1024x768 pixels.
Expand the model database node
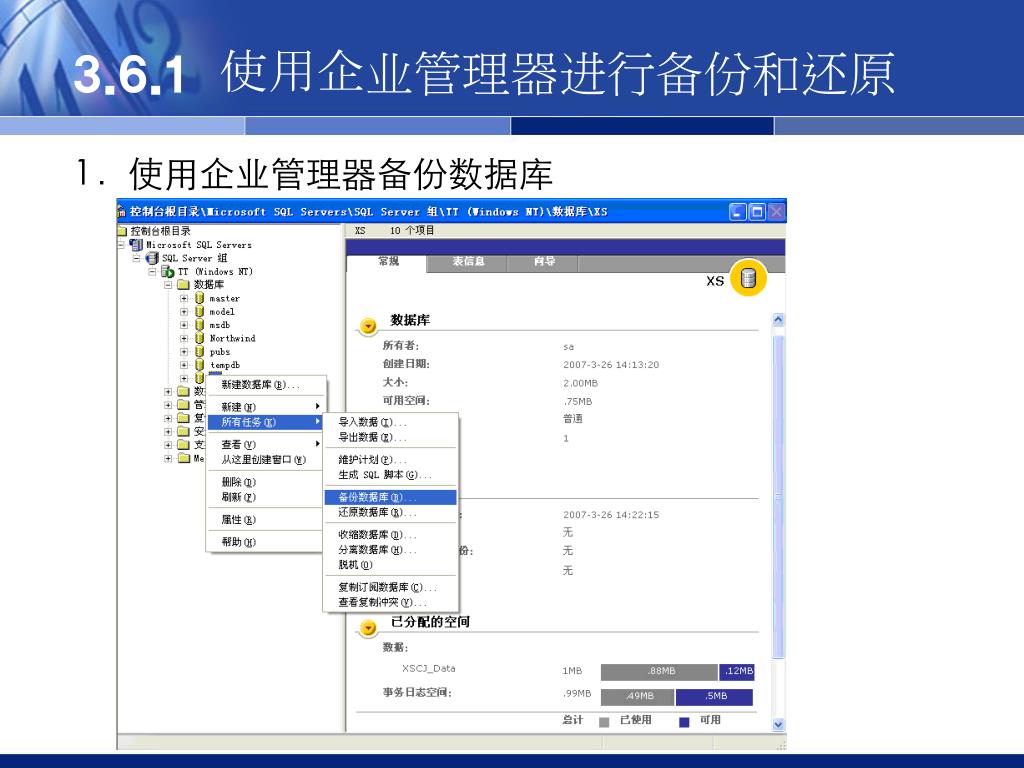184,312
